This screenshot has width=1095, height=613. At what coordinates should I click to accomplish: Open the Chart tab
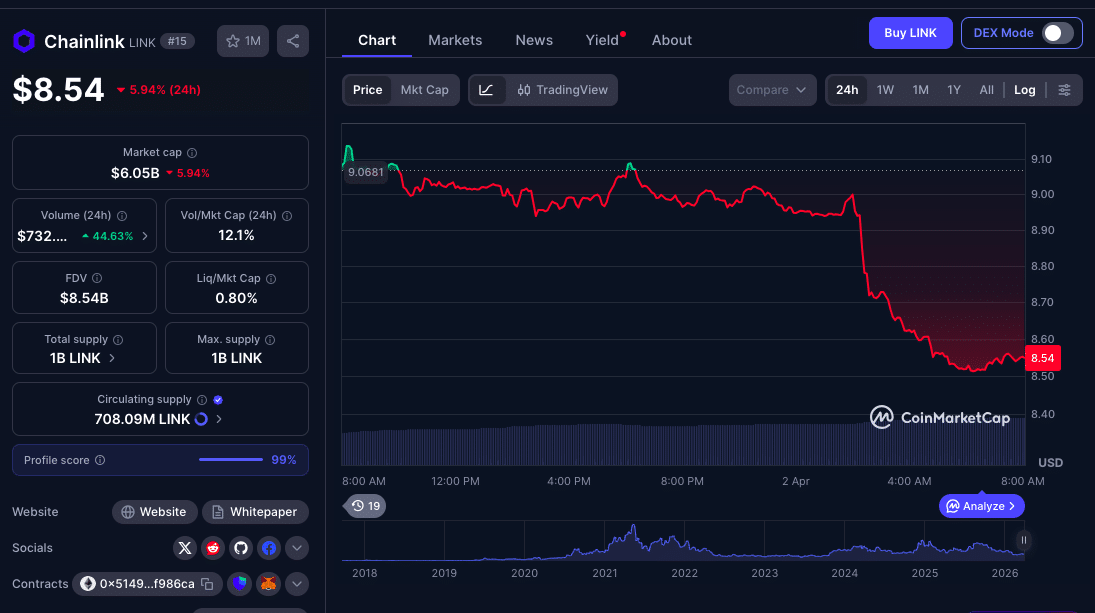[376, 40]
